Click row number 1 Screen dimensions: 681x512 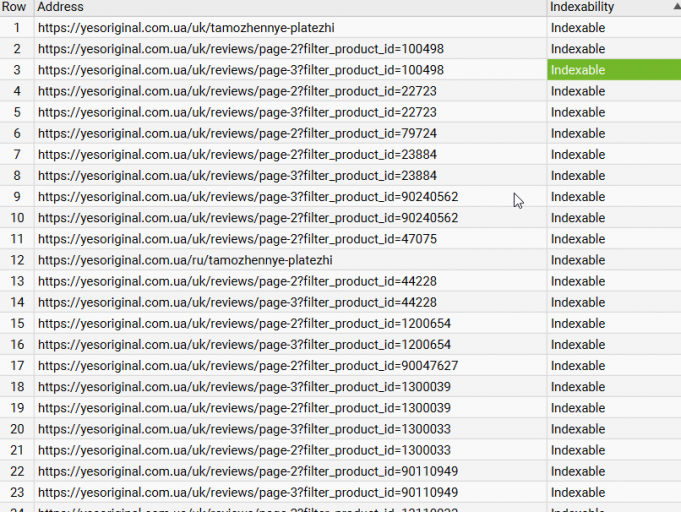[x=17, y=28]
